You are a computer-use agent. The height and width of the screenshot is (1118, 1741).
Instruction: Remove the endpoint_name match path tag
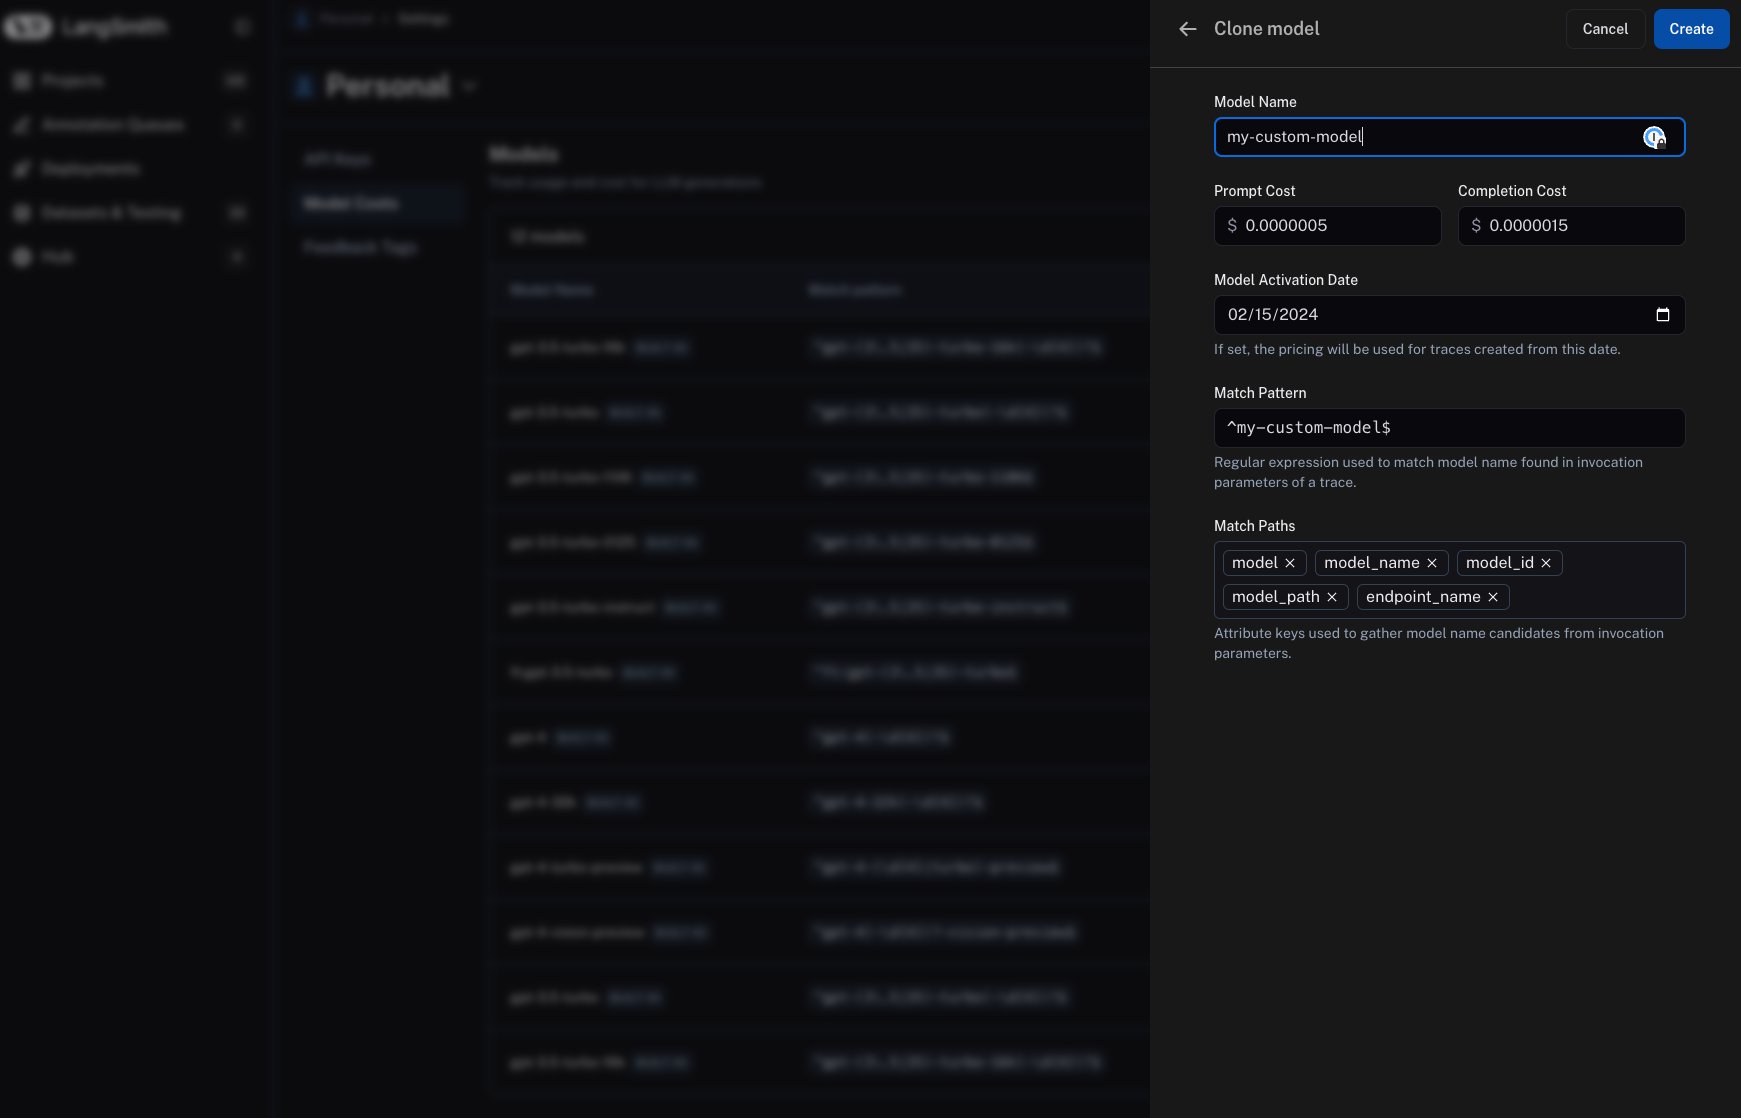click(1493, 597)
